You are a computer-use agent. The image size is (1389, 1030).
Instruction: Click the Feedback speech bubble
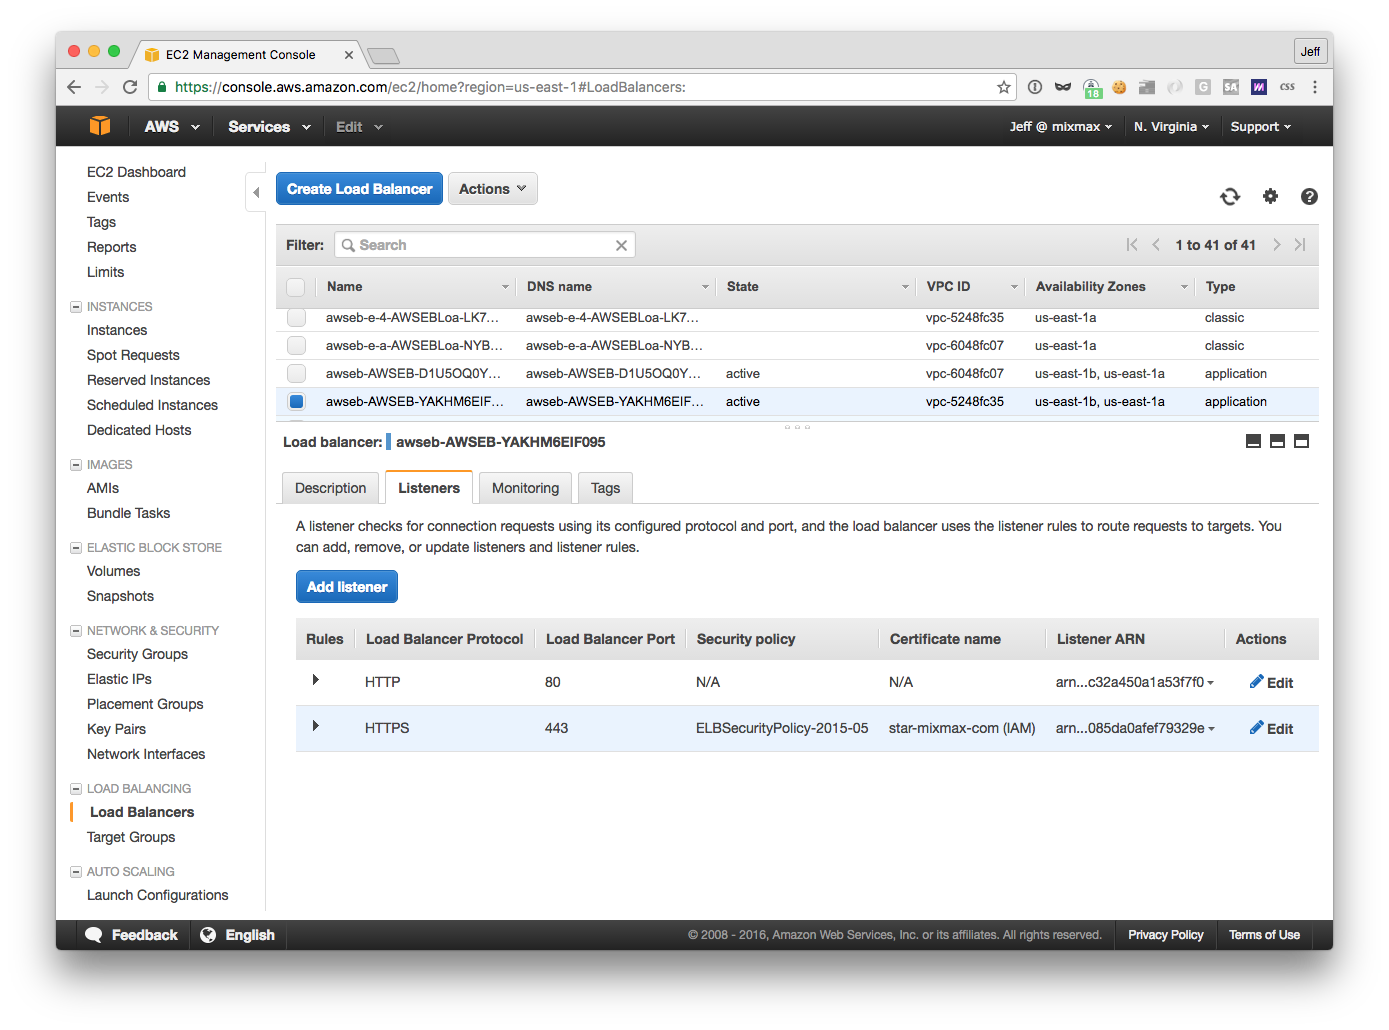point(131,935)
